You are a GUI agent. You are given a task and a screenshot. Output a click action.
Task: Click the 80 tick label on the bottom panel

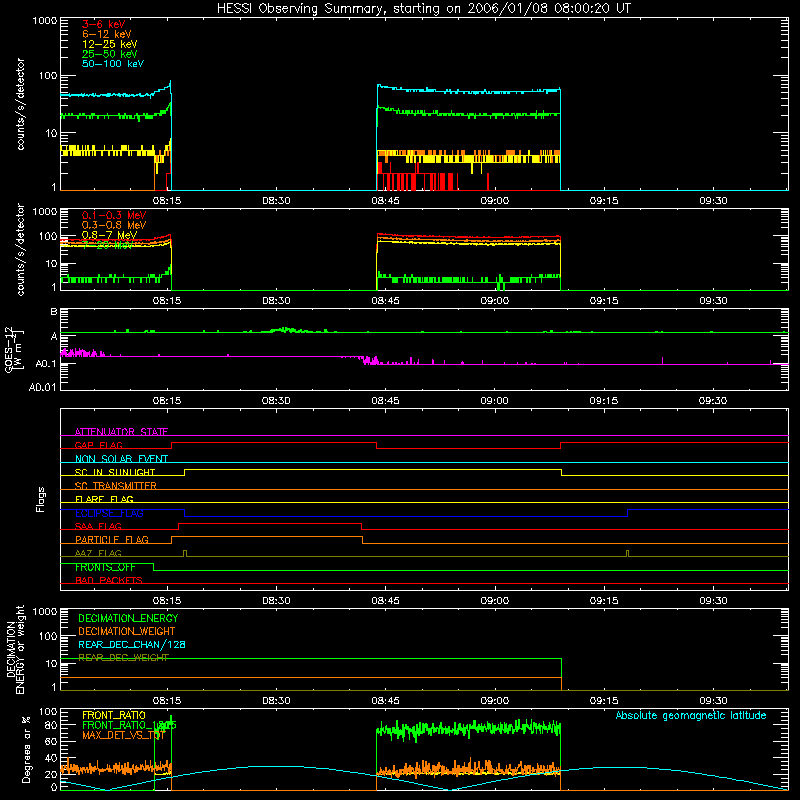click(51, 725)
